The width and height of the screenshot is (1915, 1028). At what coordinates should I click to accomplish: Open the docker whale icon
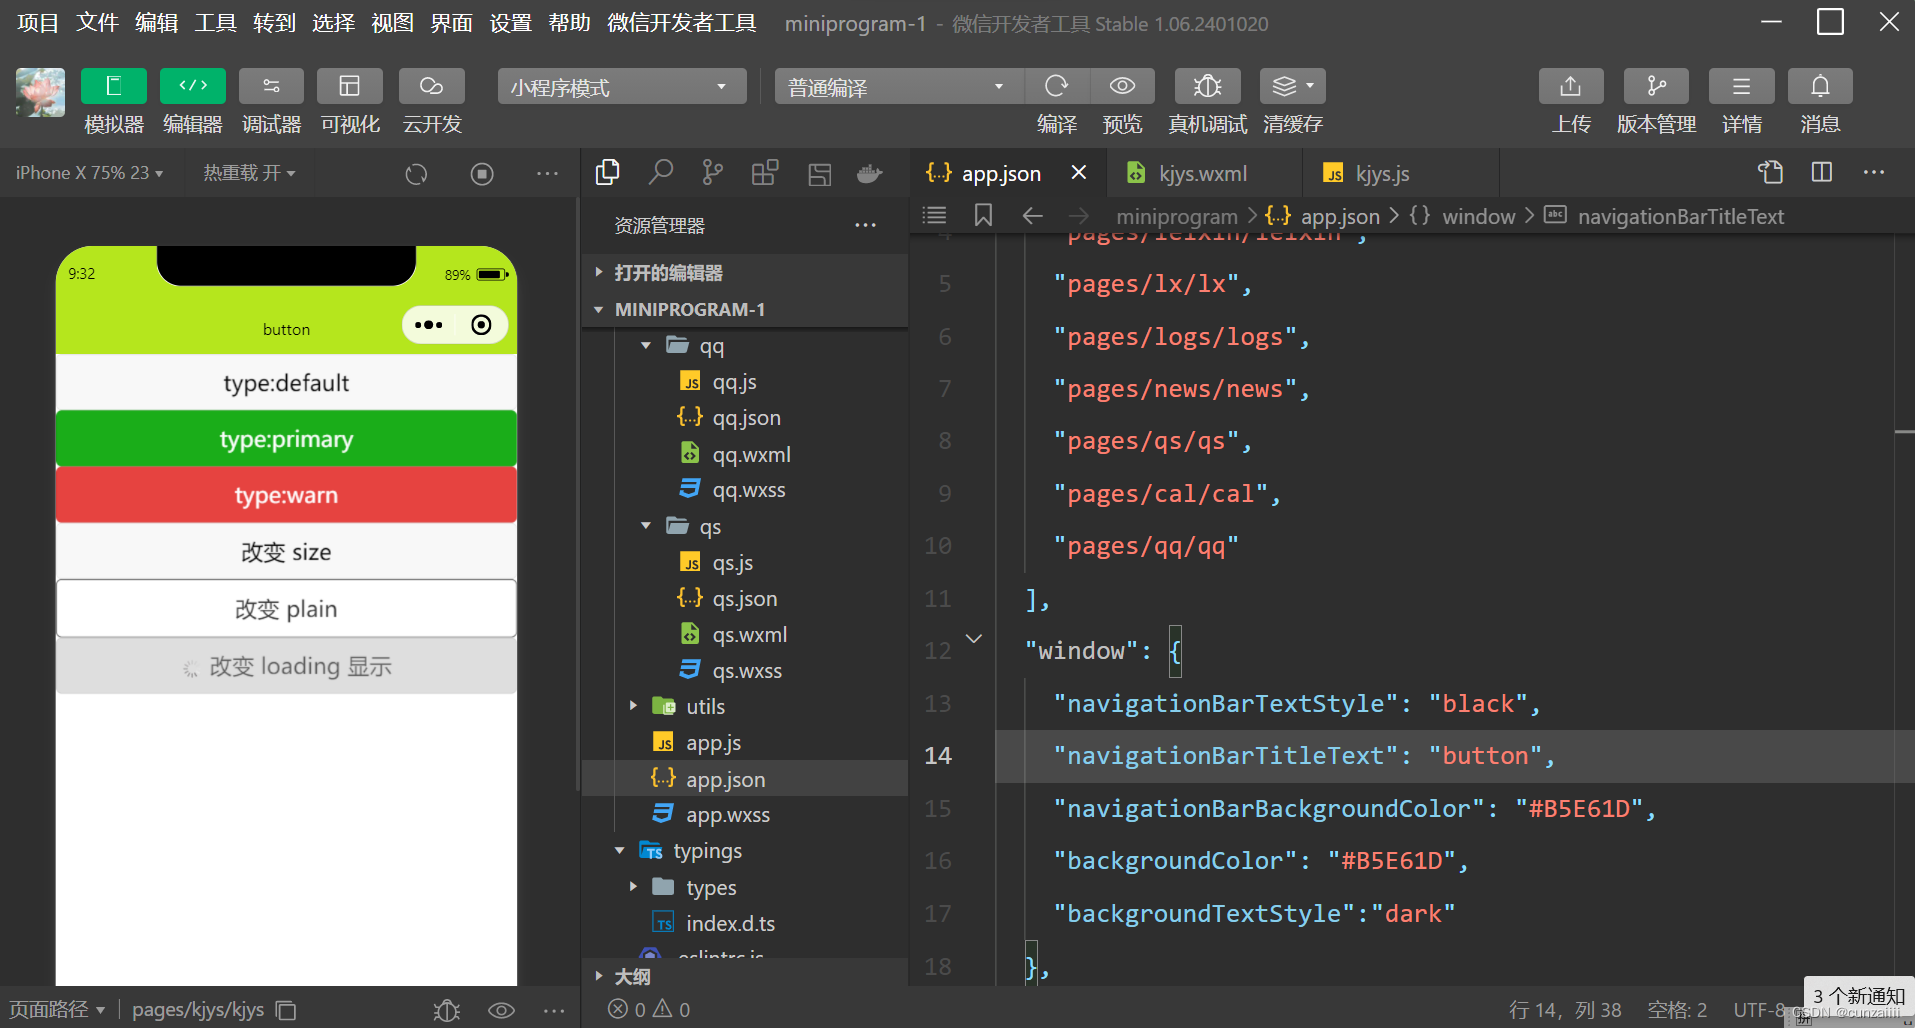point(870,174)
